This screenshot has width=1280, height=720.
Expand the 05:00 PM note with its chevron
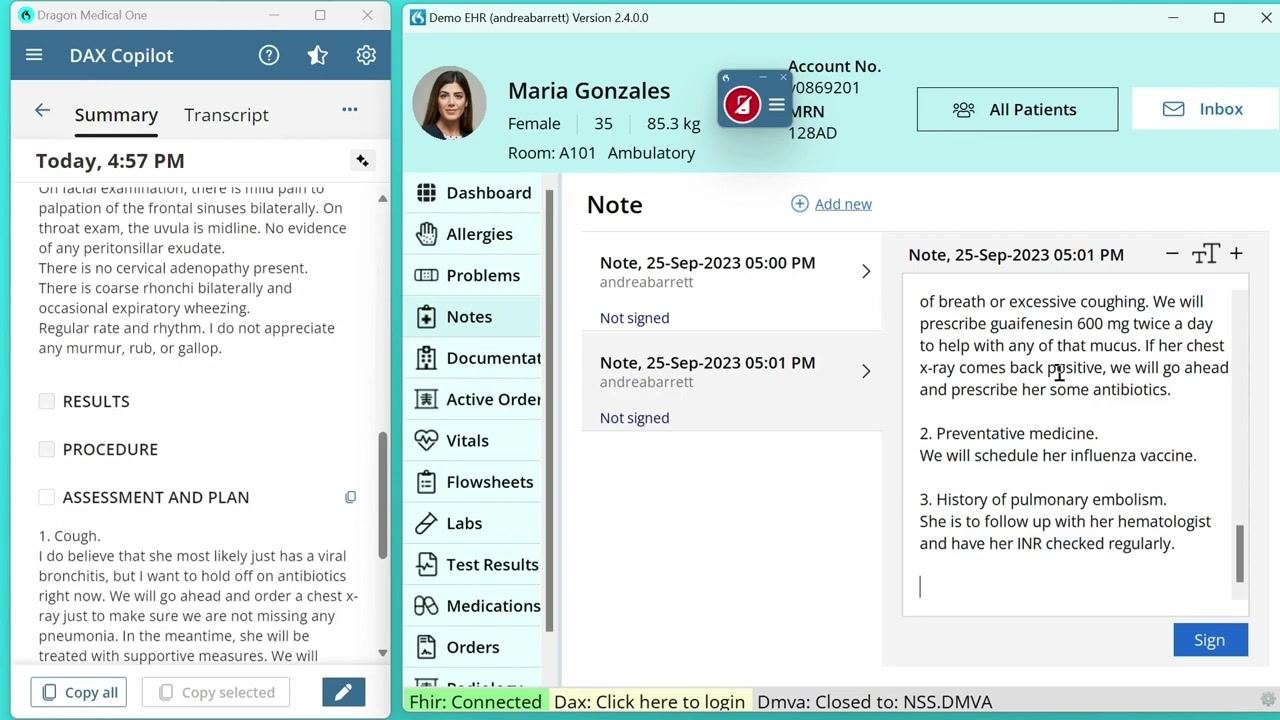click(866, 271)
